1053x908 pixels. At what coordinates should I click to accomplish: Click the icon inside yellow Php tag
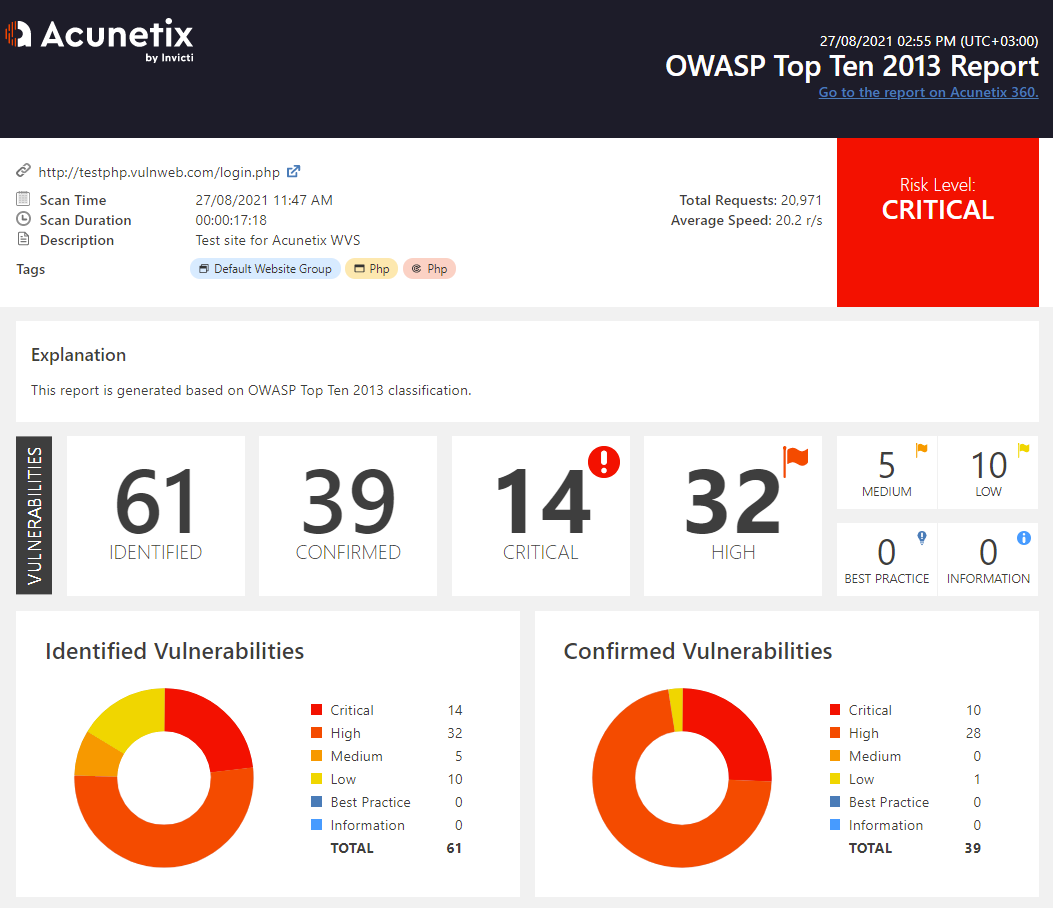359,269
